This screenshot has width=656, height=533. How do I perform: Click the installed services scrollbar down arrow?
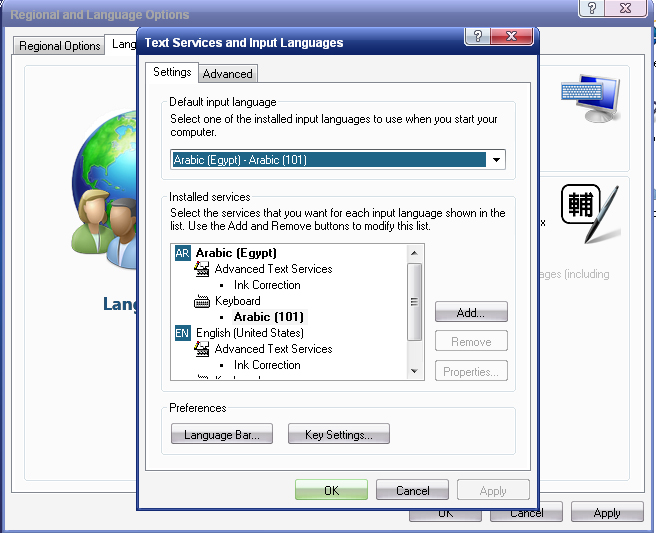414,371
